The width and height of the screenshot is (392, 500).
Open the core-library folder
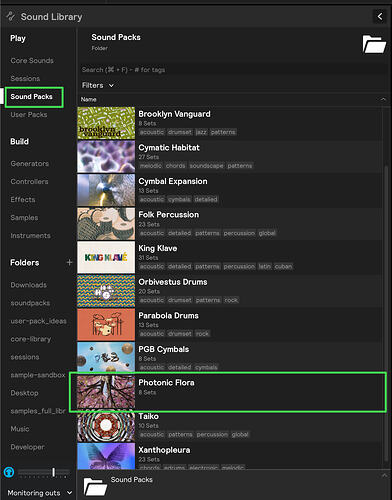[31, 339]
